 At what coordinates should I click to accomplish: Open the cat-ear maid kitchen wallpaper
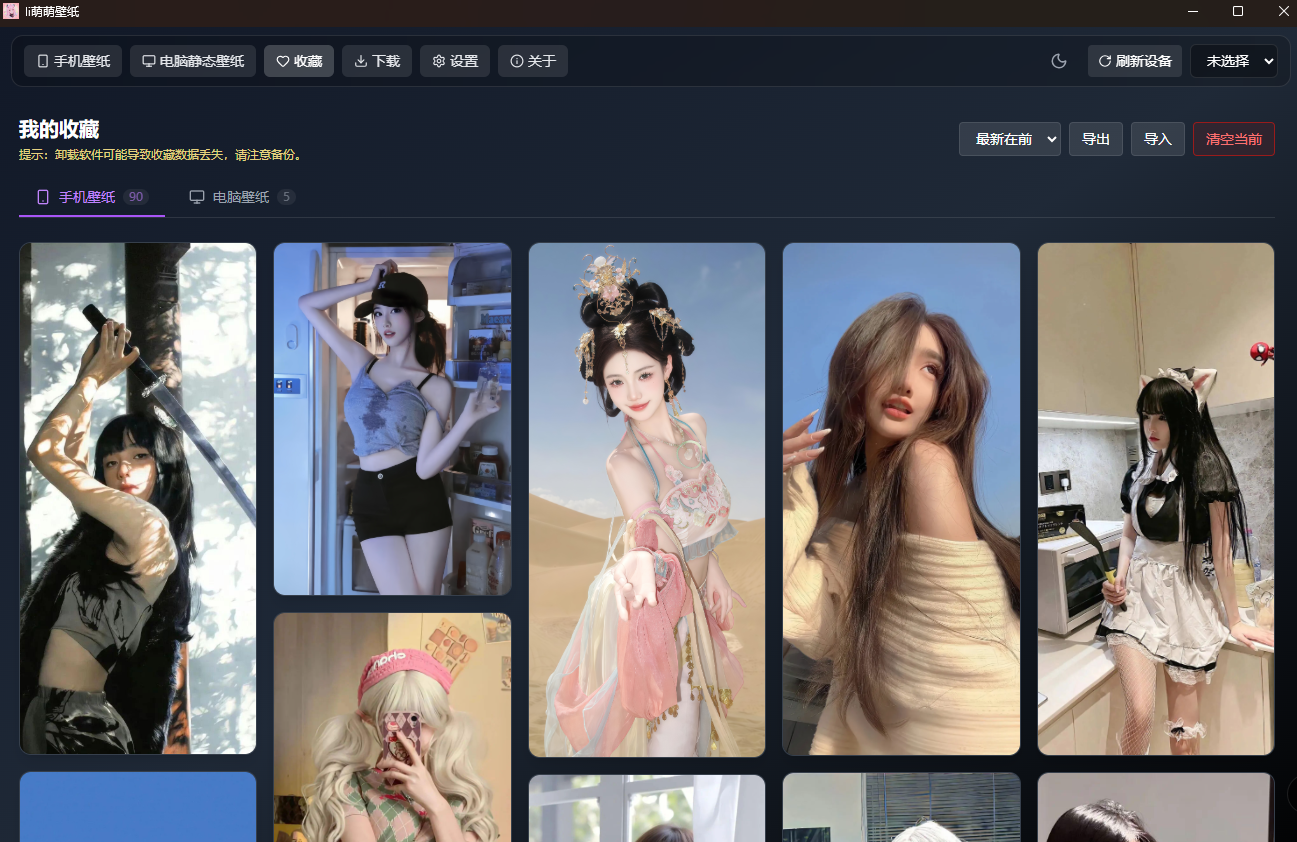(1156, 498)
